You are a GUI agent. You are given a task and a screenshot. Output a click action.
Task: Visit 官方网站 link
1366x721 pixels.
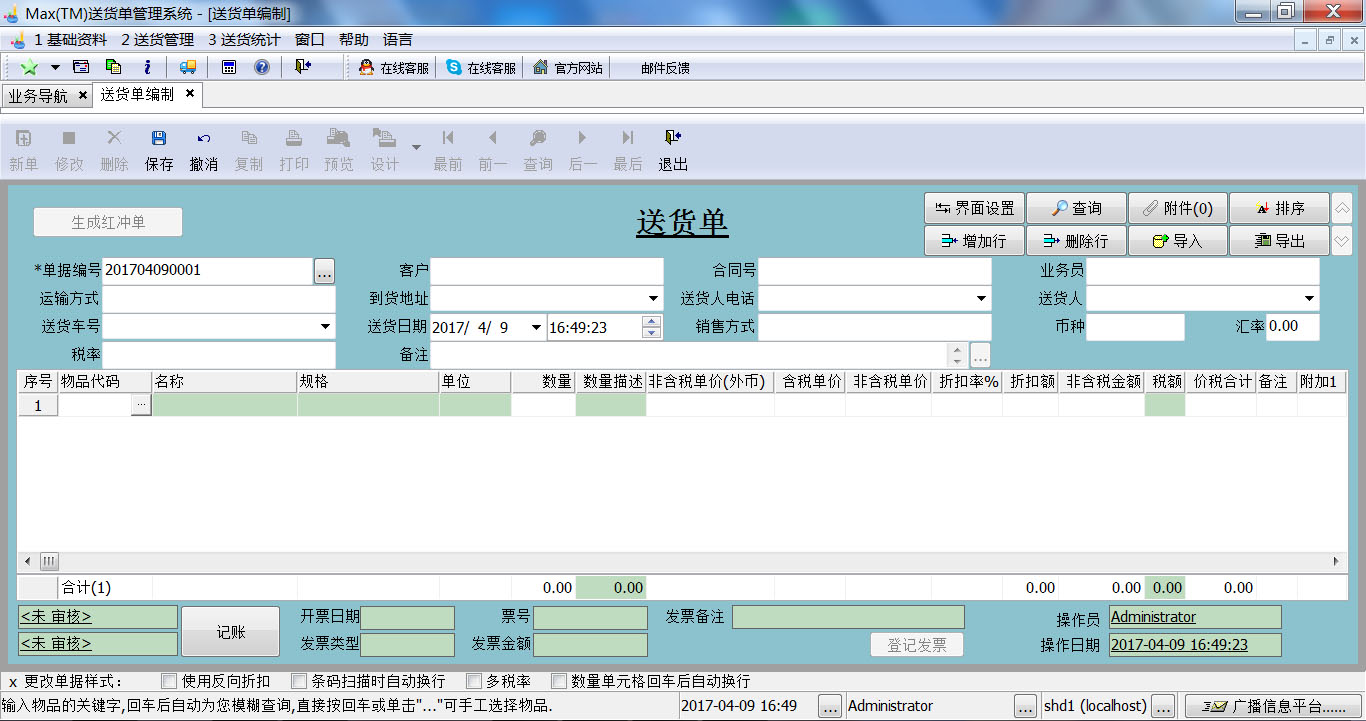[567, 68]
